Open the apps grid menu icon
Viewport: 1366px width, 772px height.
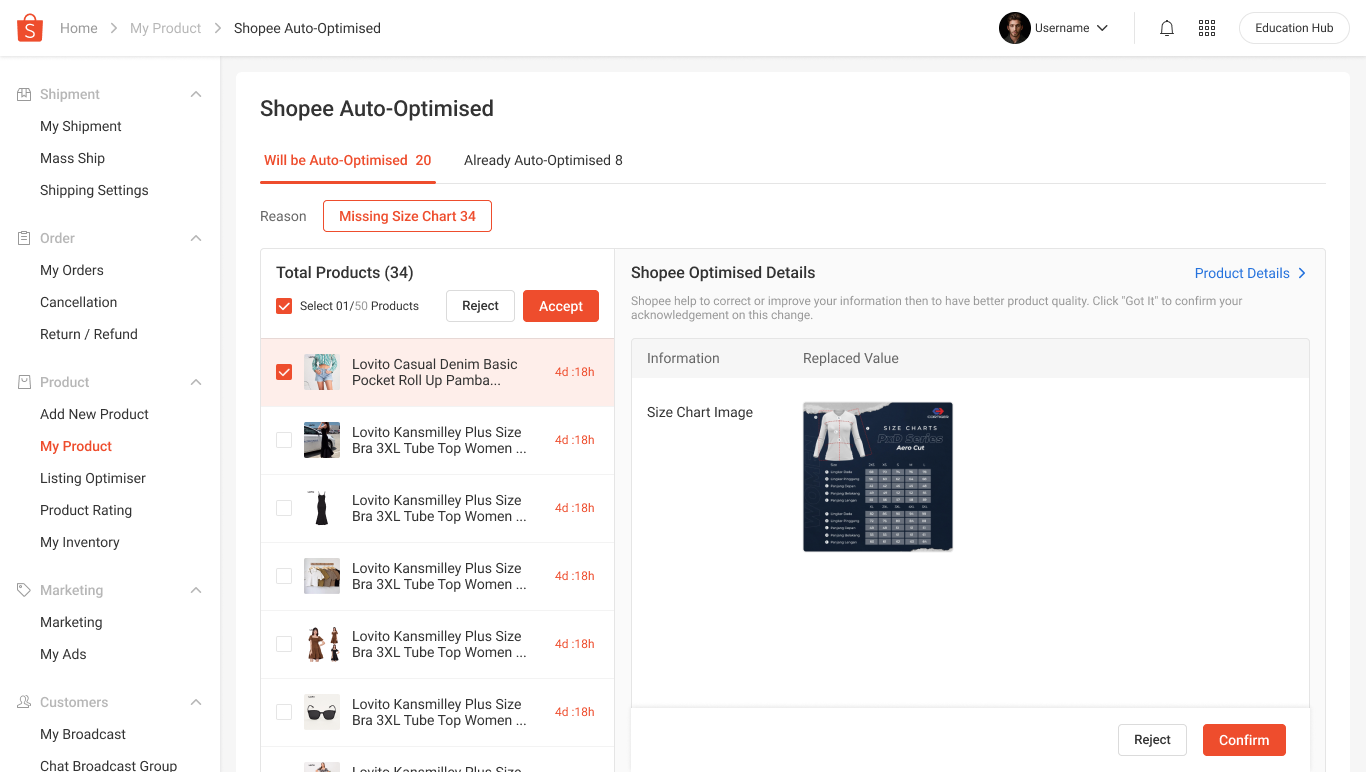click(1207, 28)
